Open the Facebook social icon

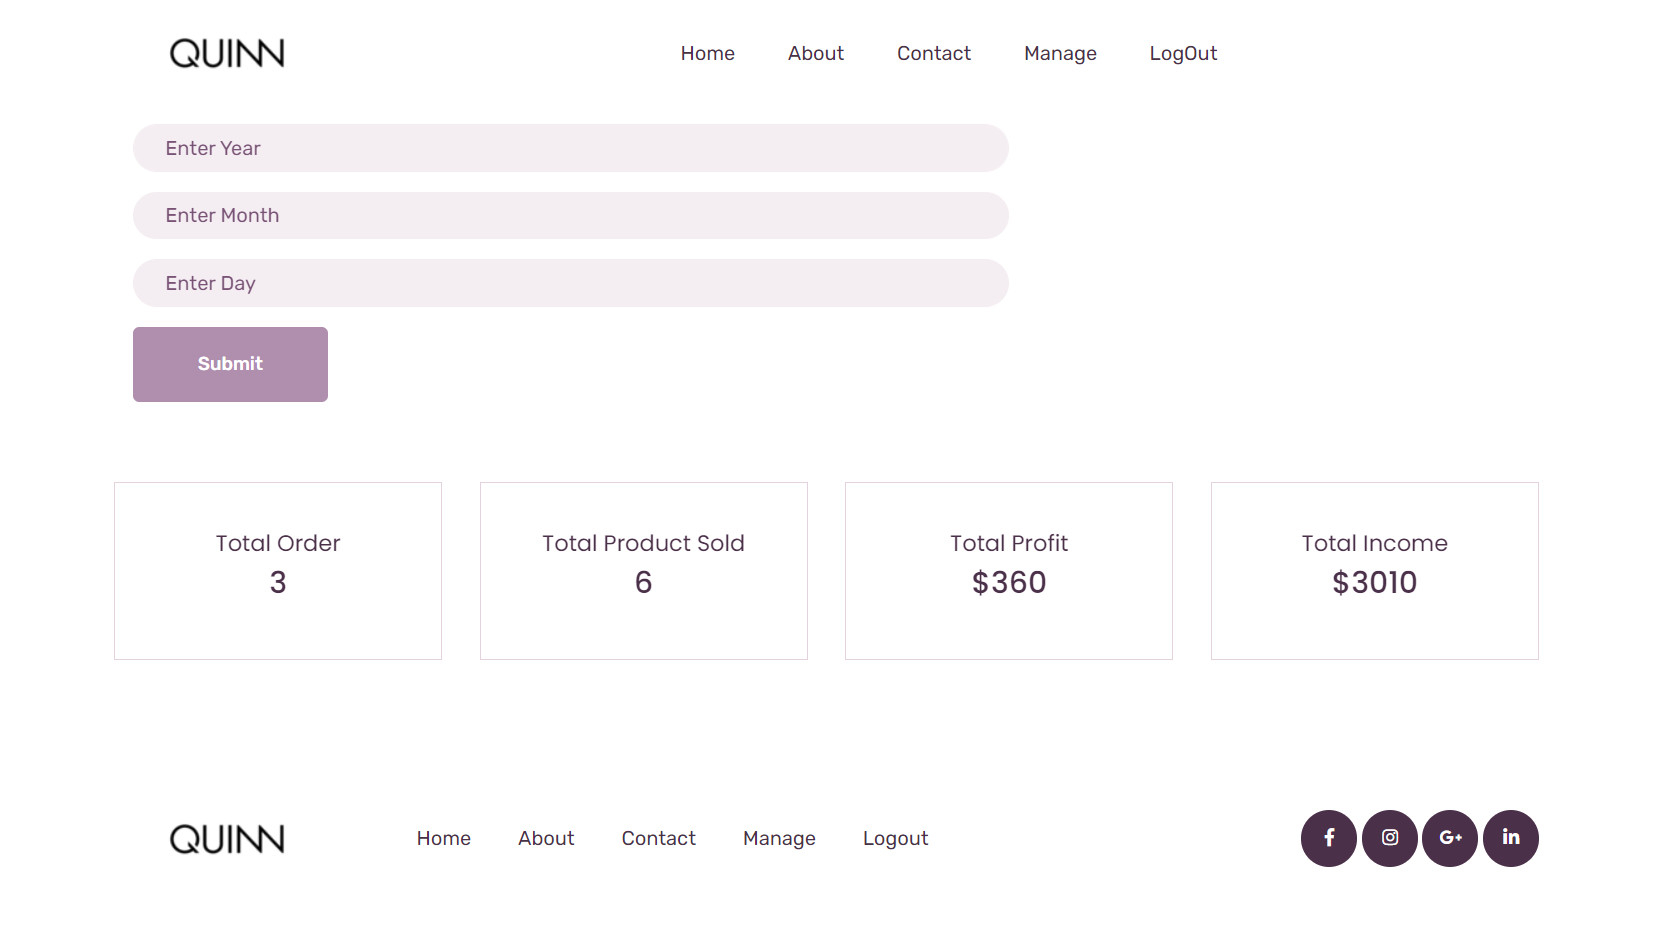(x=1328, y=838)
